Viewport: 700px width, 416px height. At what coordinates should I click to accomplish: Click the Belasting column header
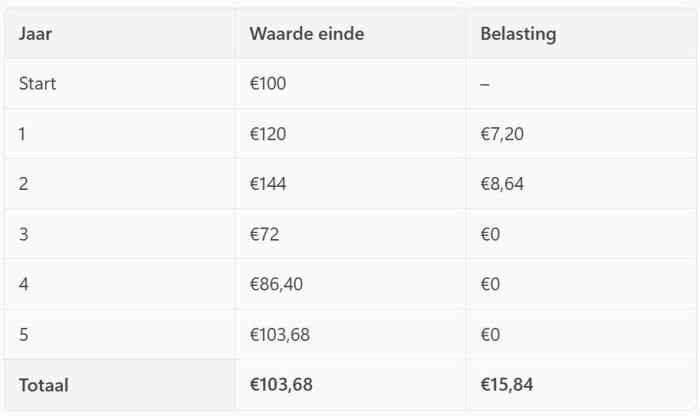point(518,34)
